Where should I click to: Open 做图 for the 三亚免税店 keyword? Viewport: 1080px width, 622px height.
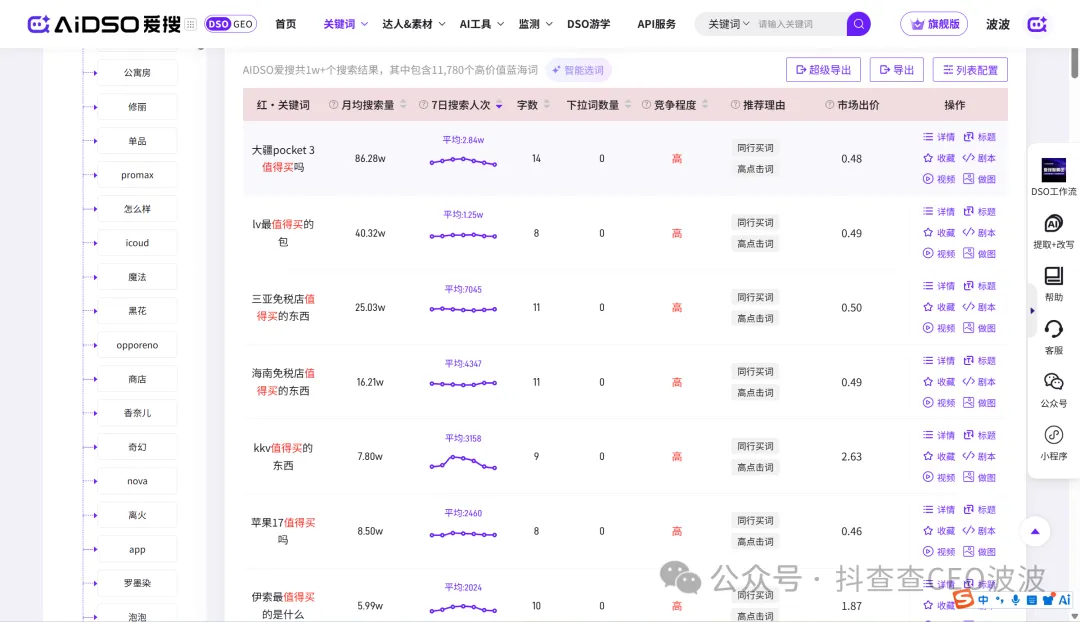pos(980,327)
